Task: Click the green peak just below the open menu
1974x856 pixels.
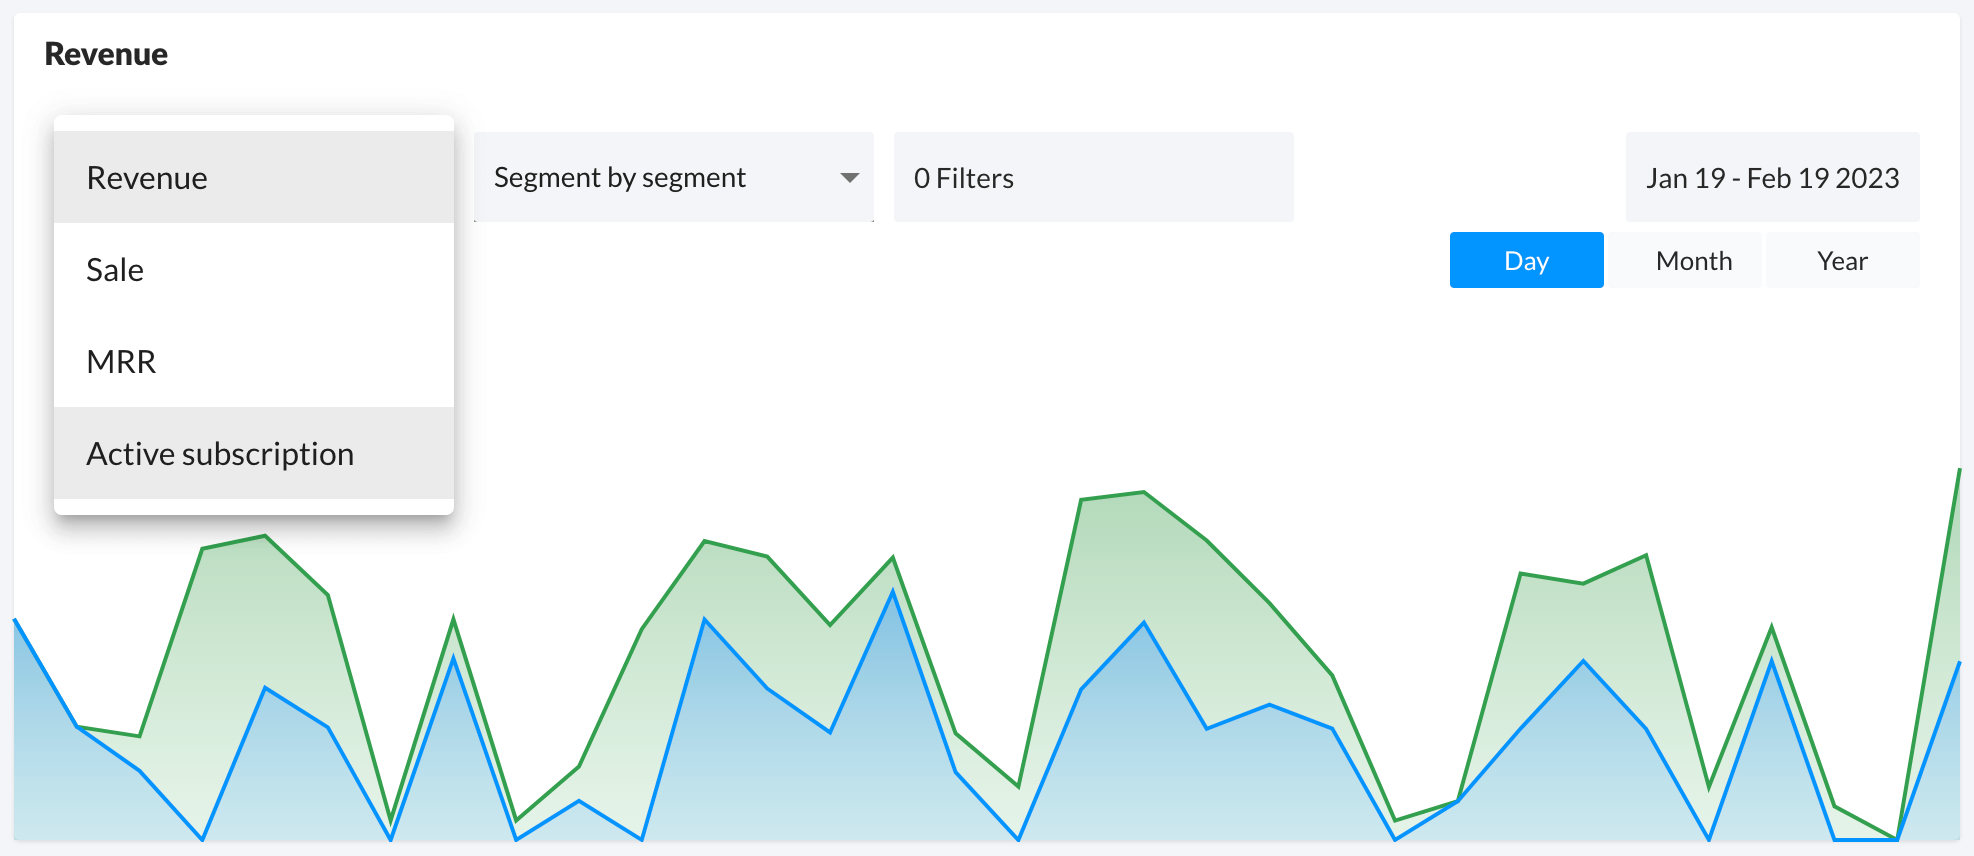Action: click(x=265, y=536)
